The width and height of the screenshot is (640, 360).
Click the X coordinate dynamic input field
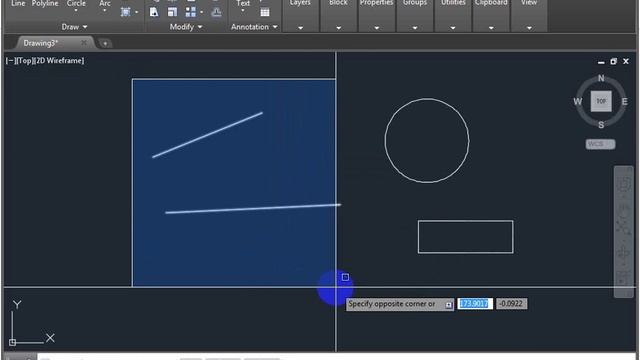pyautogui.click(x=474, y=304)
